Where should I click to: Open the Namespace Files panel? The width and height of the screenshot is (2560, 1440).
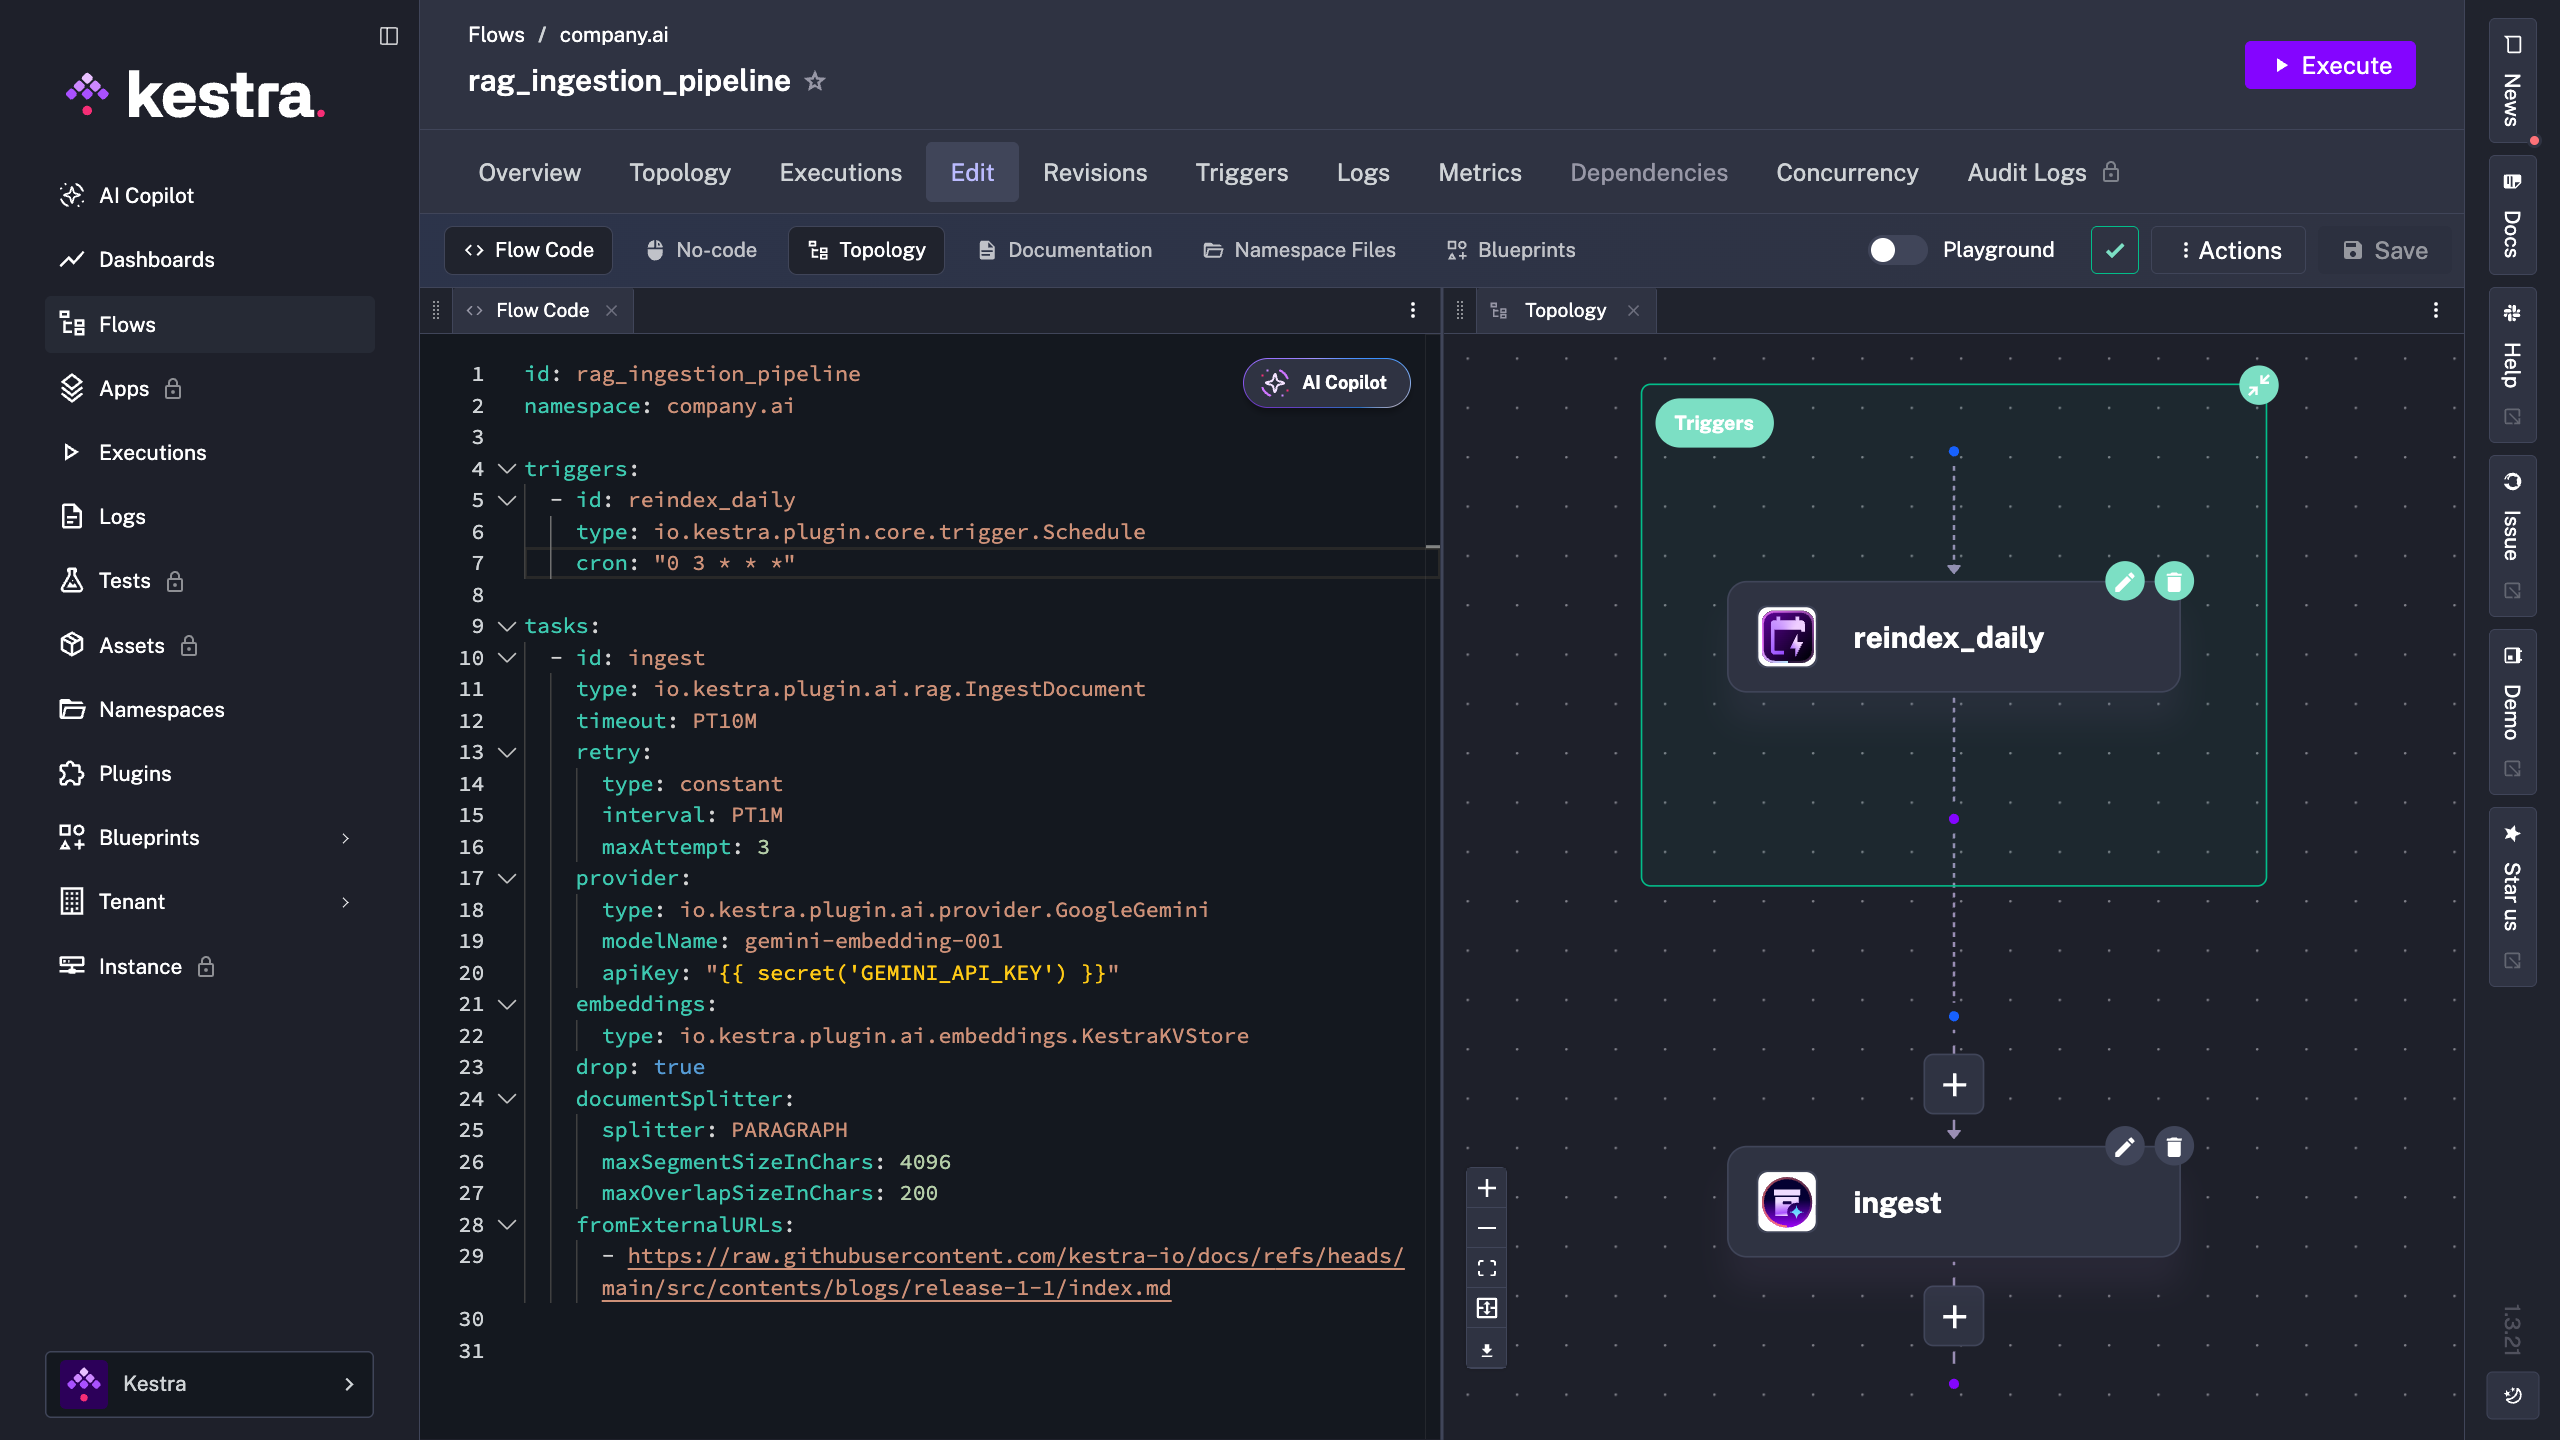pos(1299,250)
